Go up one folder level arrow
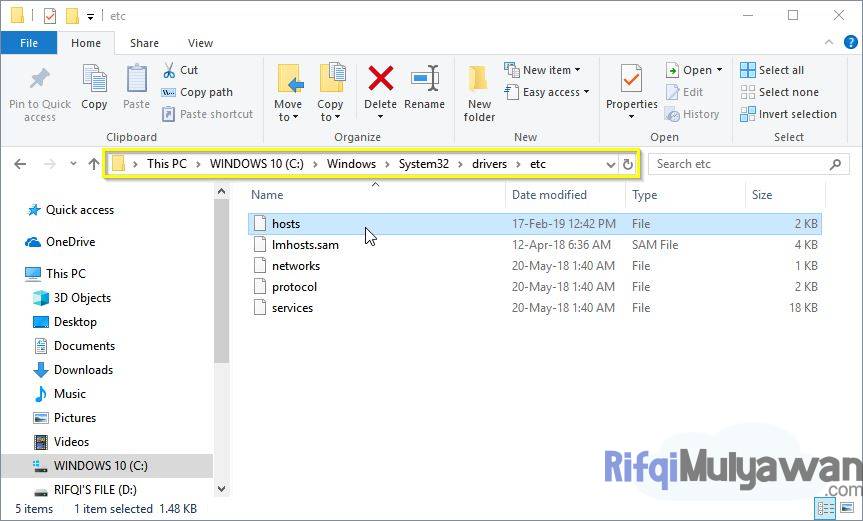 (94, 164)
